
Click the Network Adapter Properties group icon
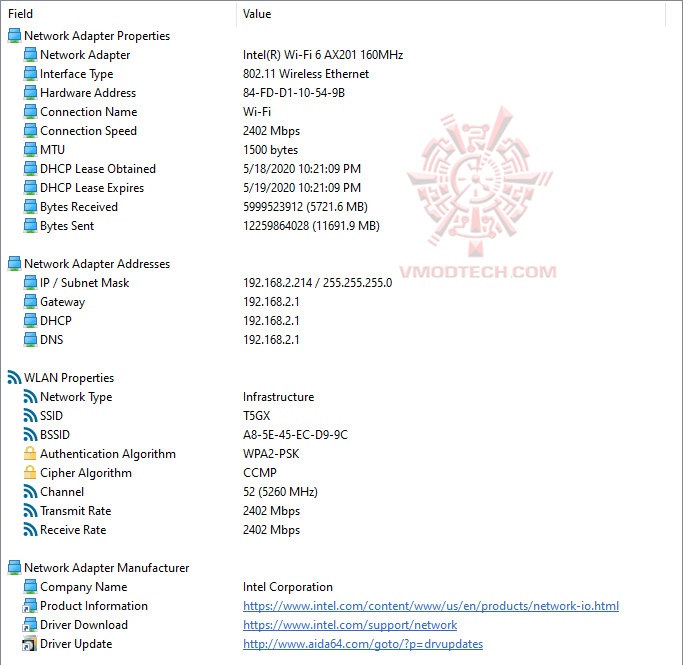[14, 36]
